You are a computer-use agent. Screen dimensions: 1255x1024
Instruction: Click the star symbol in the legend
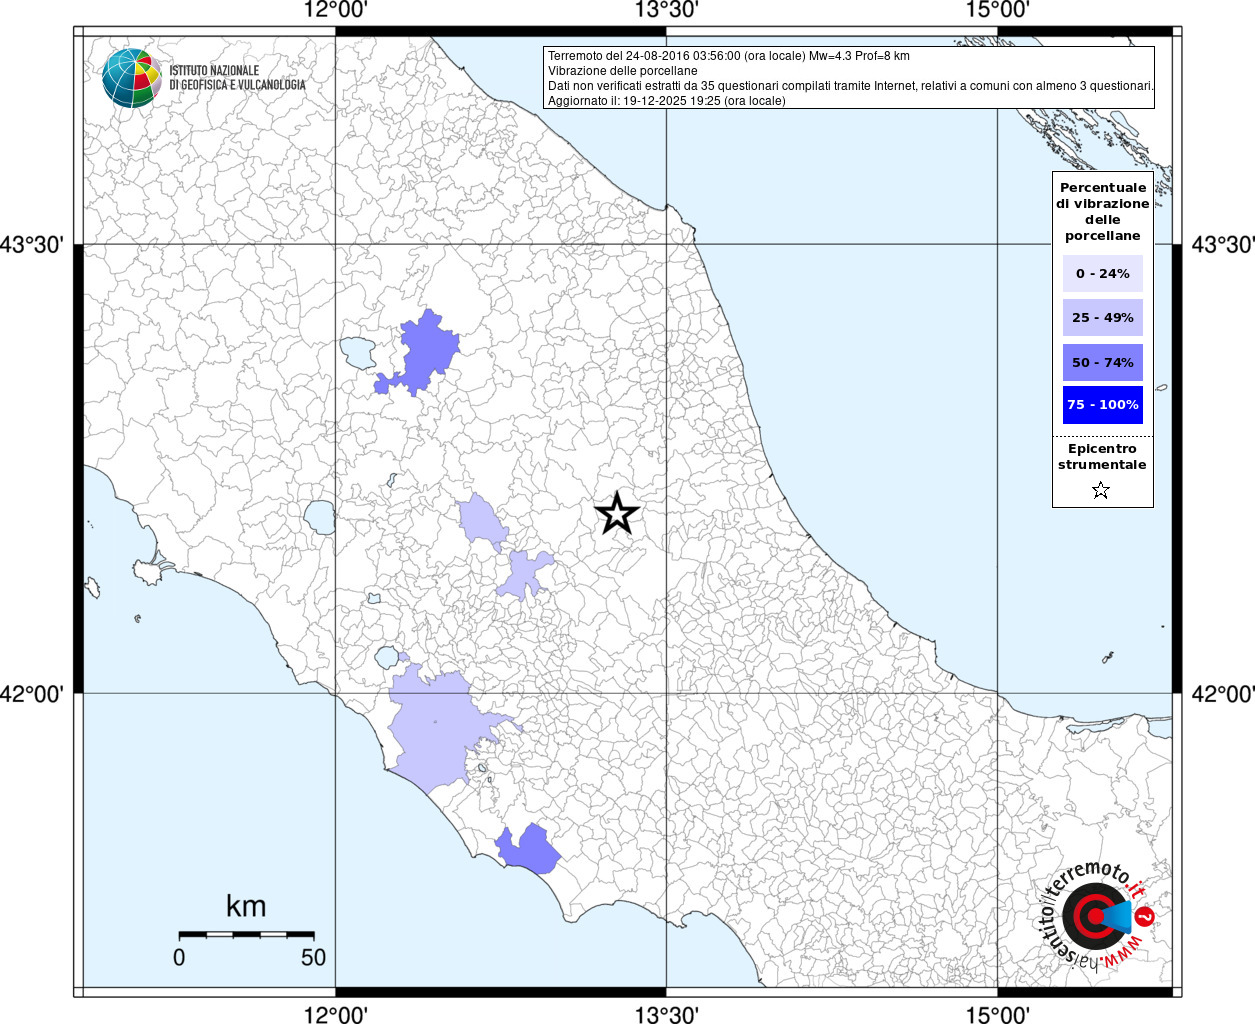point(1101,490)
